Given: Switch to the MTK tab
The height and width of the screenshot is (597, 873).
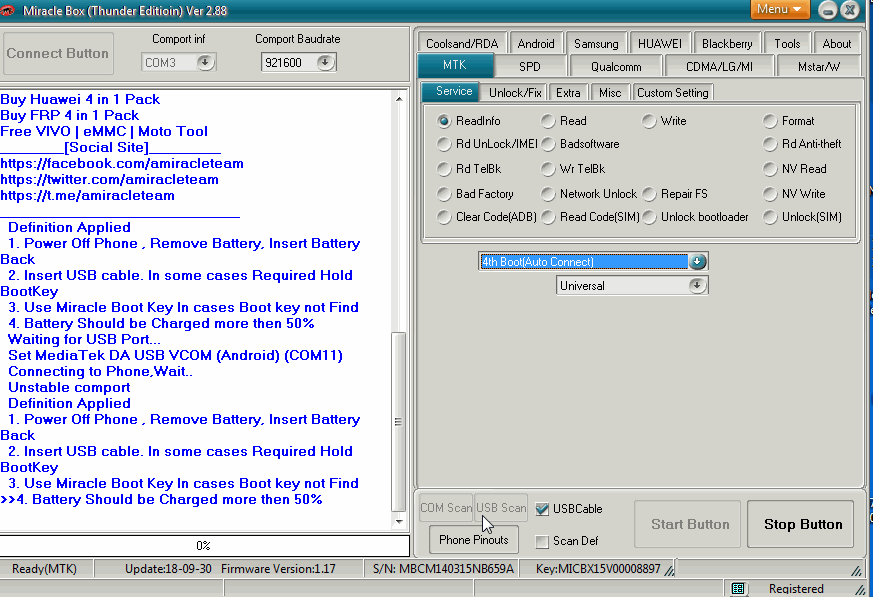Looking at the screenshot, I should (455, 65).
